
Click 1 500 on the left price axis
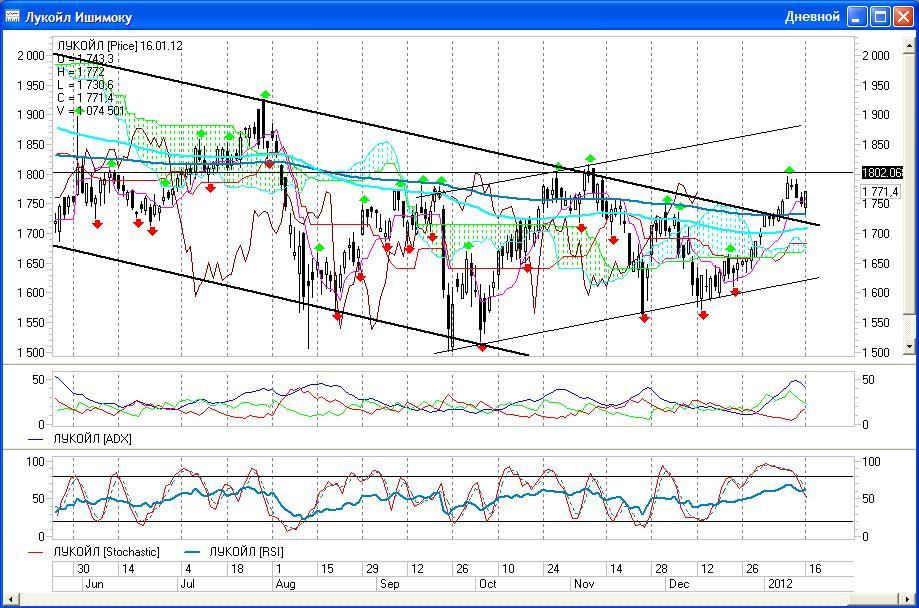(x=31, y=352)
